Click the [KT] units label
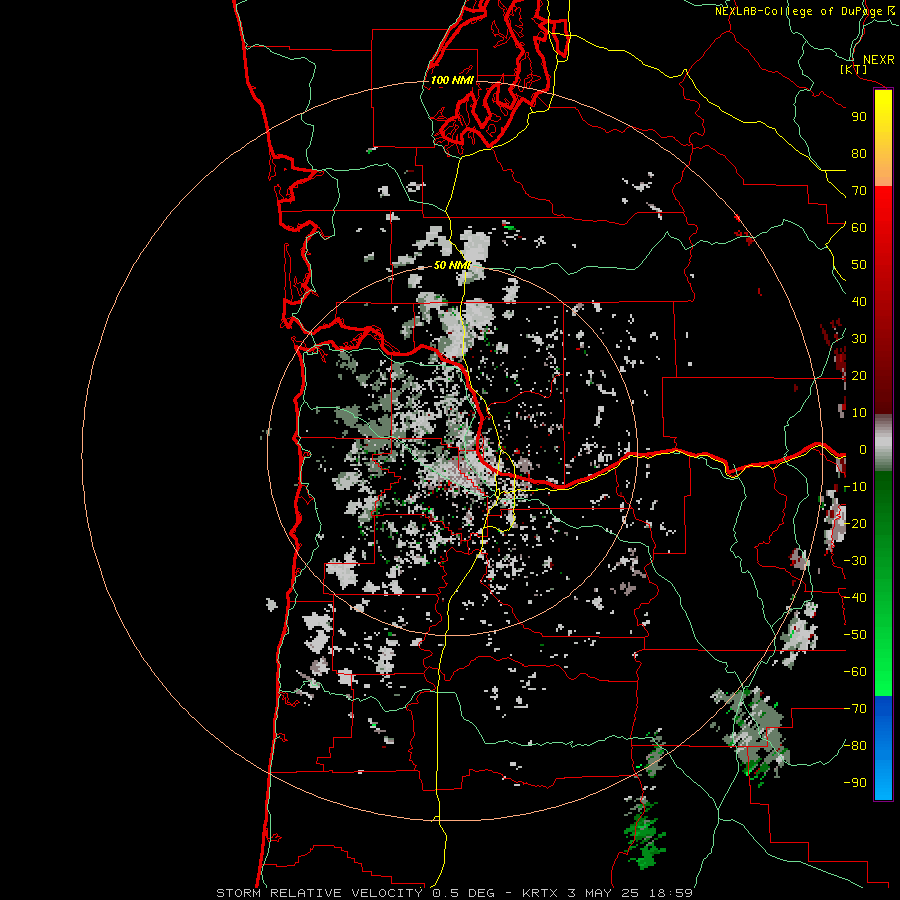 click(854, 69)
